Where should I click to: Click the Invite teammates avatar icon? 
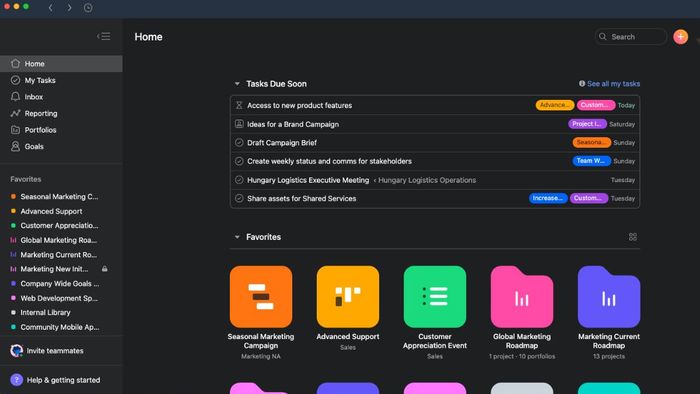tap(17, 351)
